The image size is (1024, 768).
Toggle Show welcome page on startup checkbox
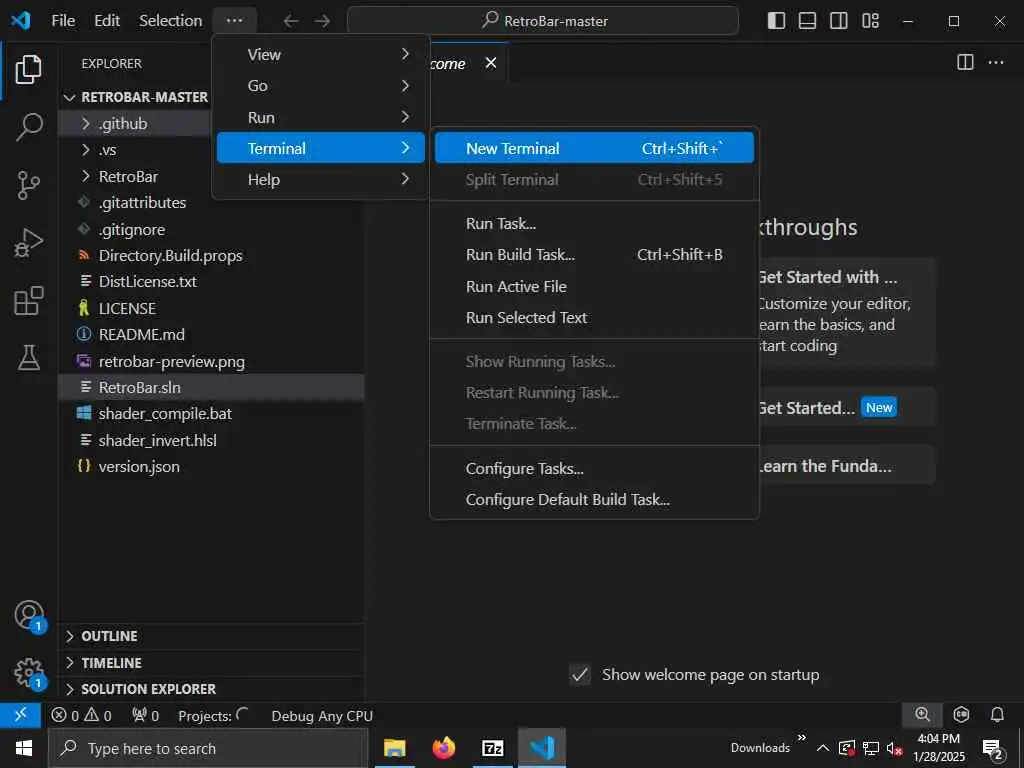click(580, 674)
